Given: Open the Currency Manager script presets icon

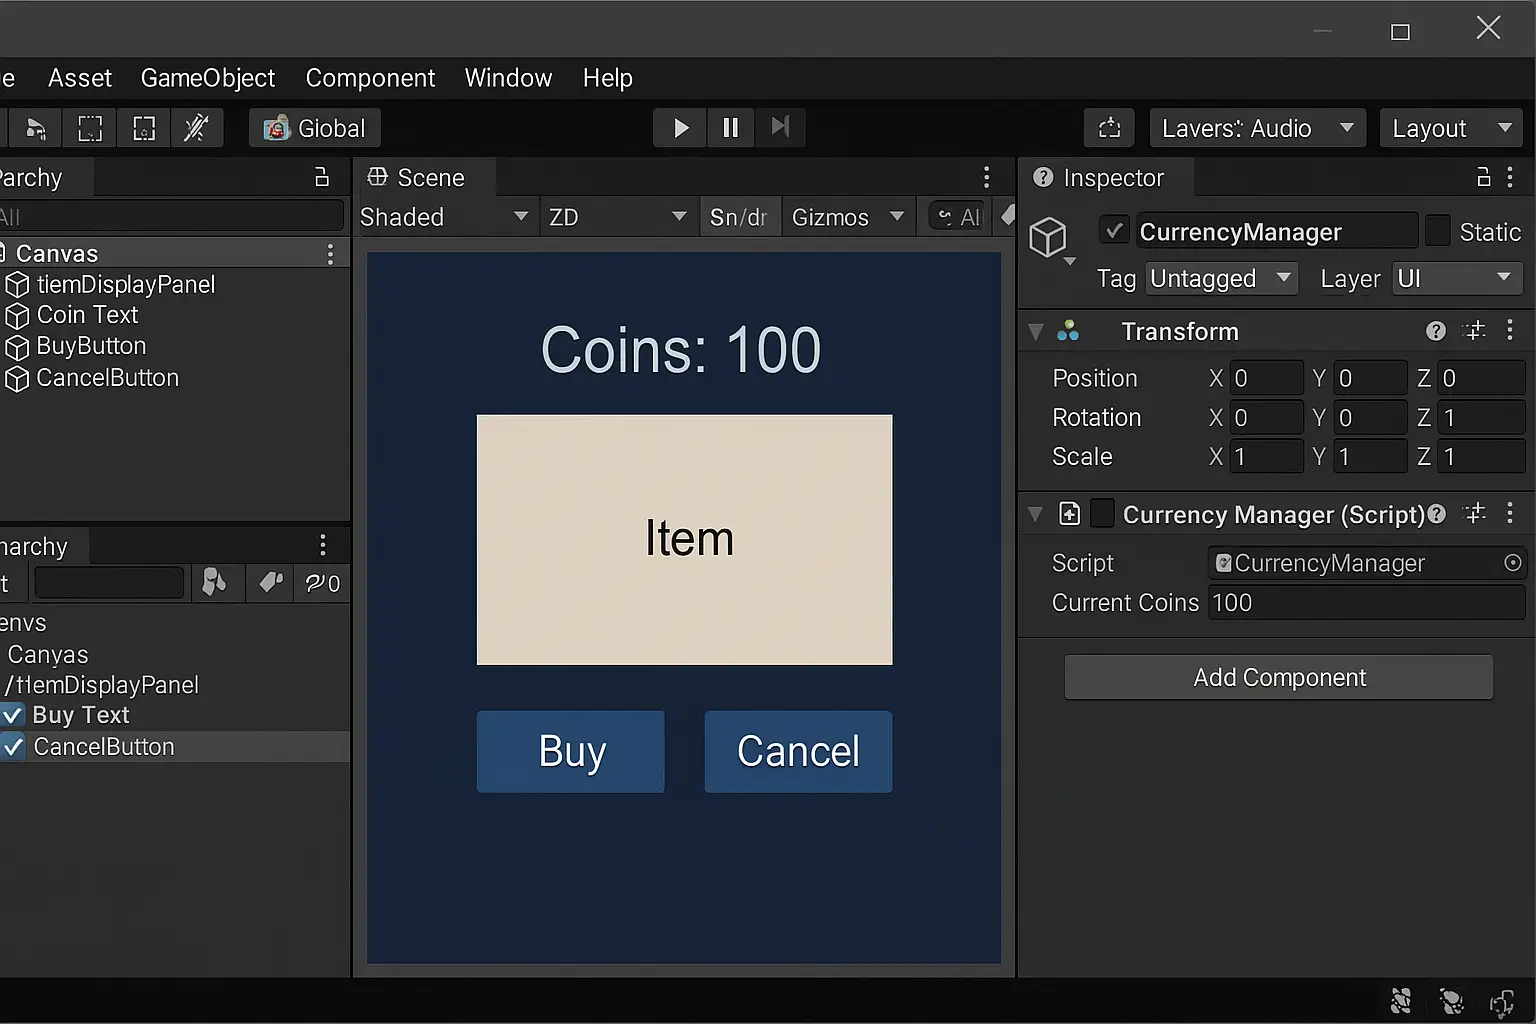Looking at the screenshot, I should coord(1474,514).
